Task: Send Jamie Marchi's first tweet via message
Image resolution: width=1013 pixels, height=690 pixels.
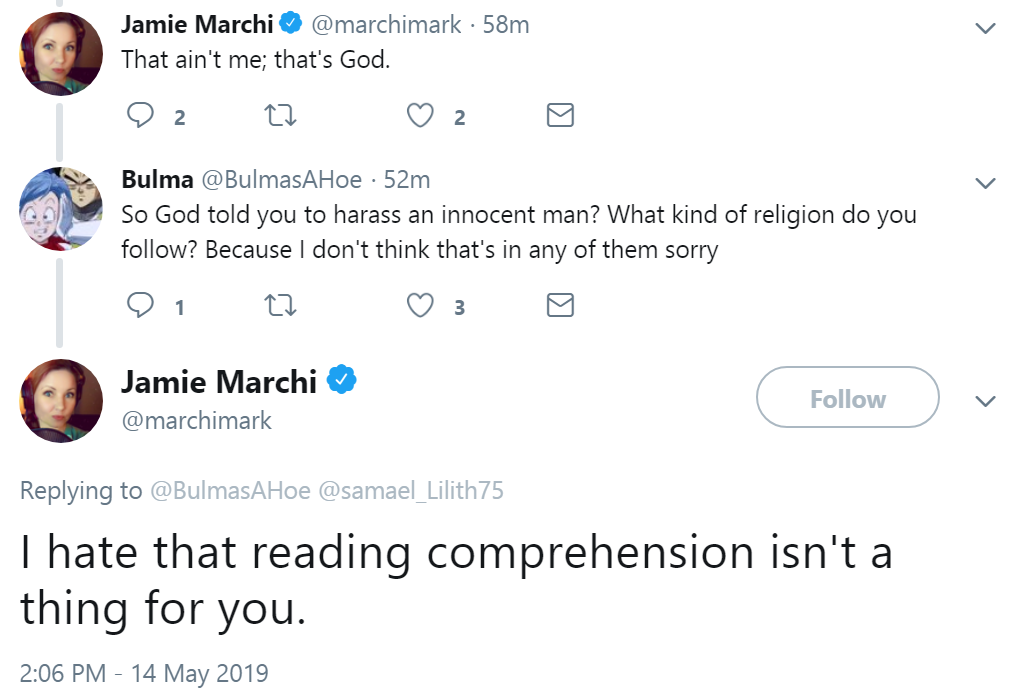Action: (x=560, y=117)
